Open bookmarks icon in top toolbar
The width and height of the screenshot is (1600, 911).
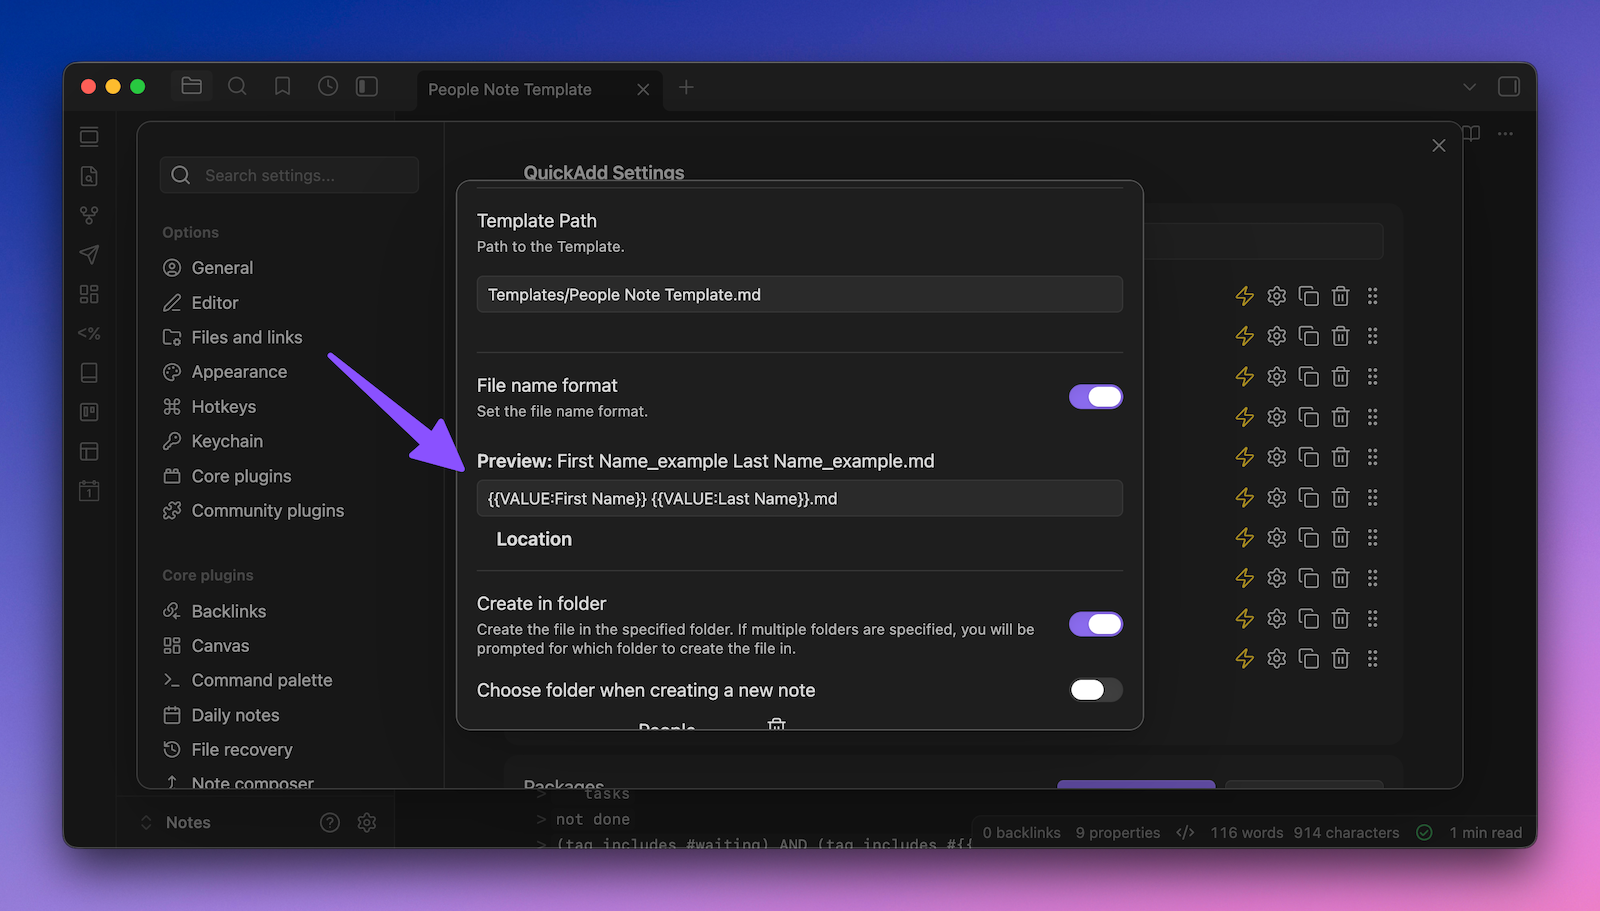[x=283, y=87]
